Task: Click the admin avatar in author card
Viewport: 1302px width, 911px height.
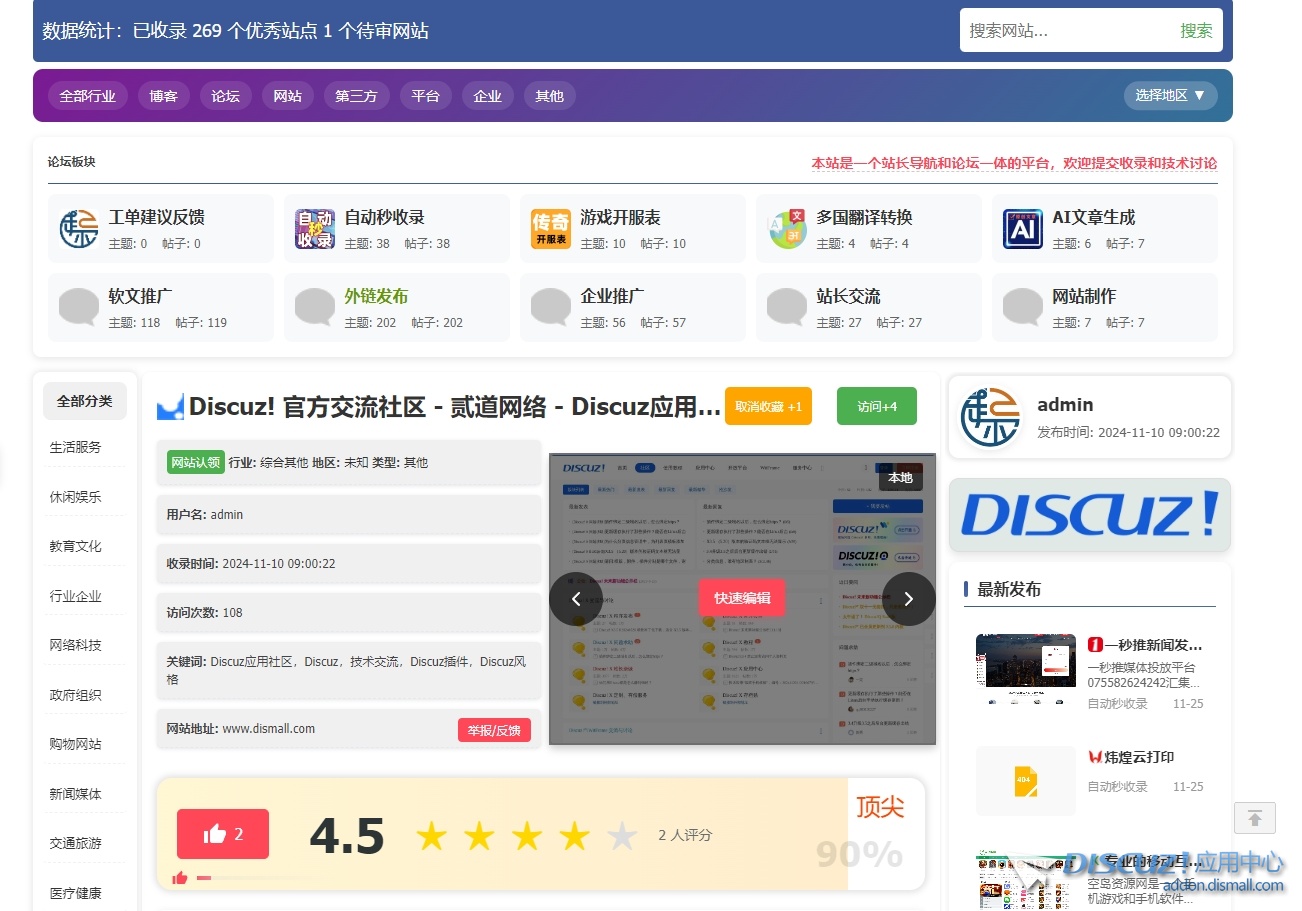Action: (989, 417)
